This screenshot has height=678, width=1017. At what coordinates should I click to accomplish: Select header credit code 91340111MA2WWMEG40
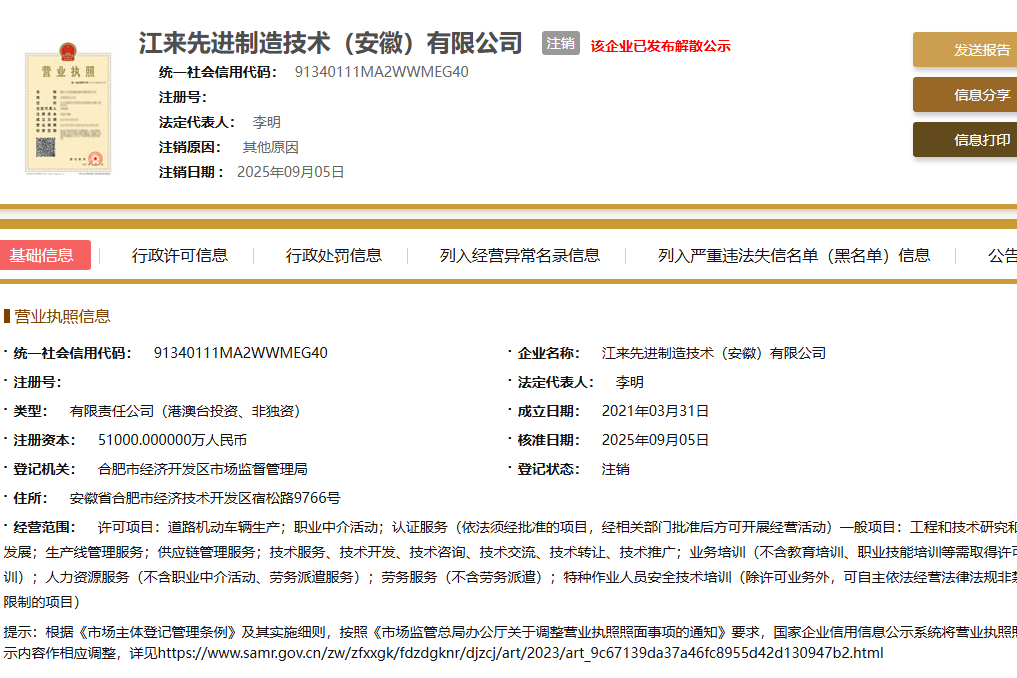point(381,72)
